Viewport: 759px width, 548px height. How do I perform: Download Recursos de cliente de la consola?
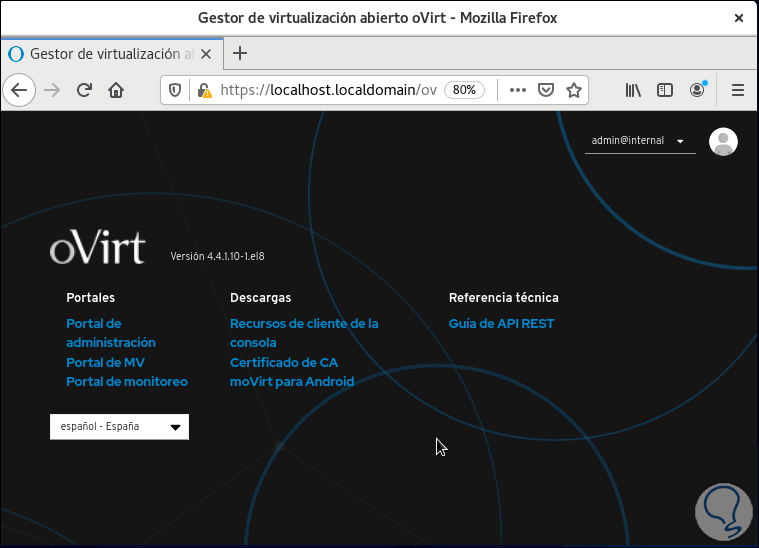(304, 333)
